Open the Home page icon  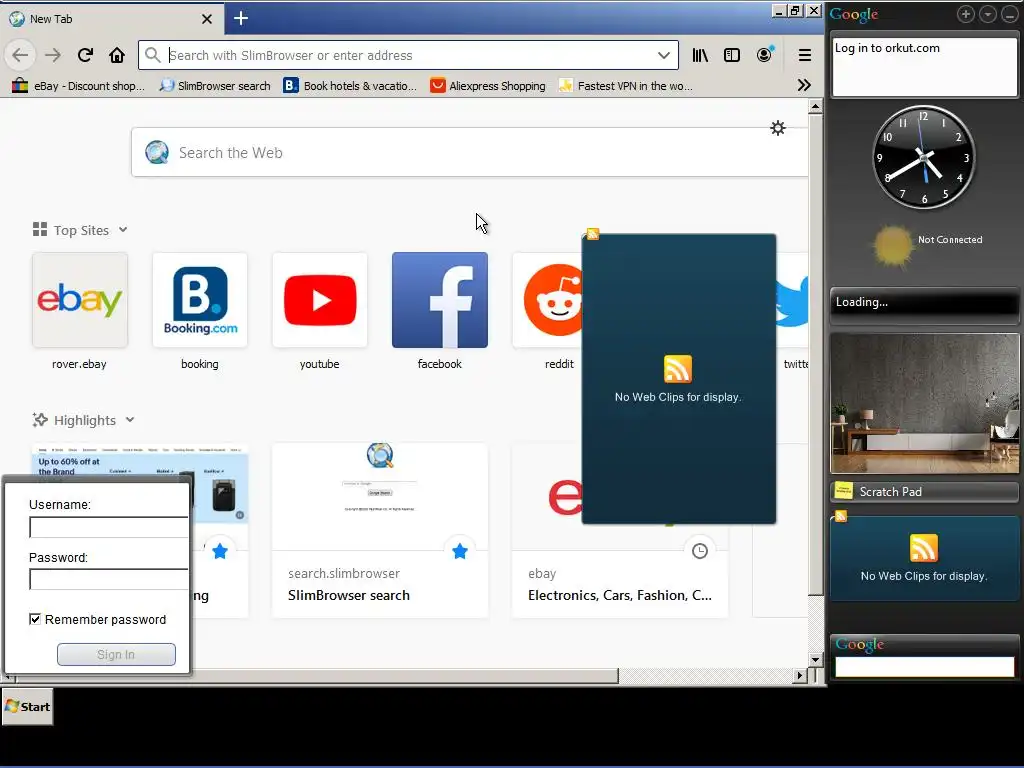(117, 56)
